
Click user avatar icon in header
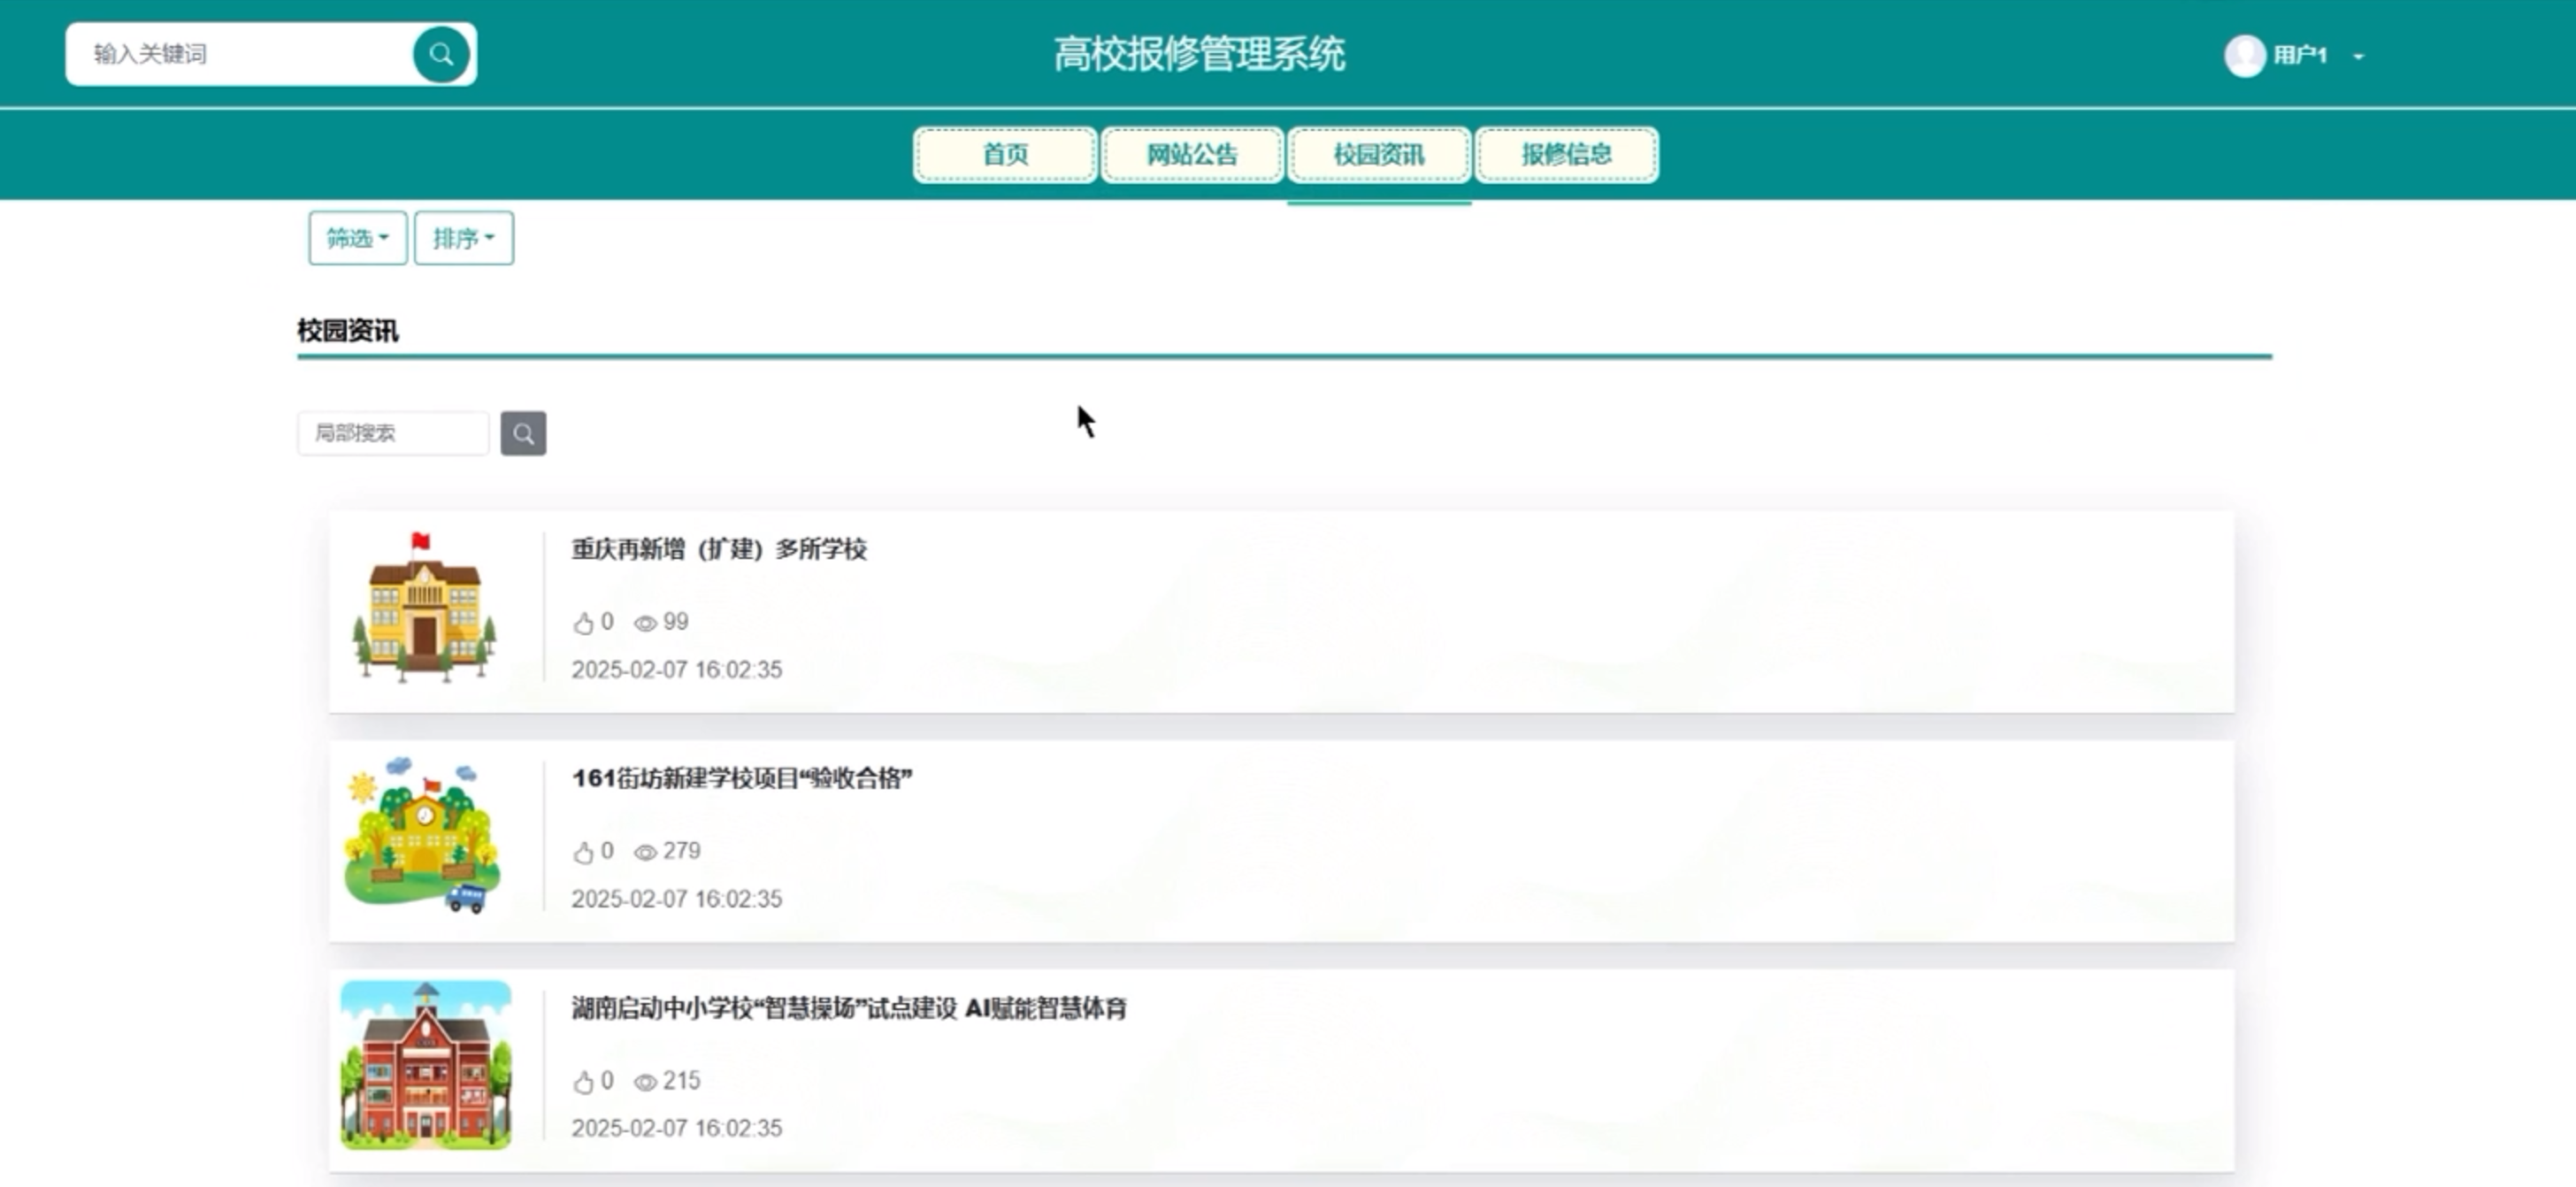pyautogui.click(x=2244, y=55)
